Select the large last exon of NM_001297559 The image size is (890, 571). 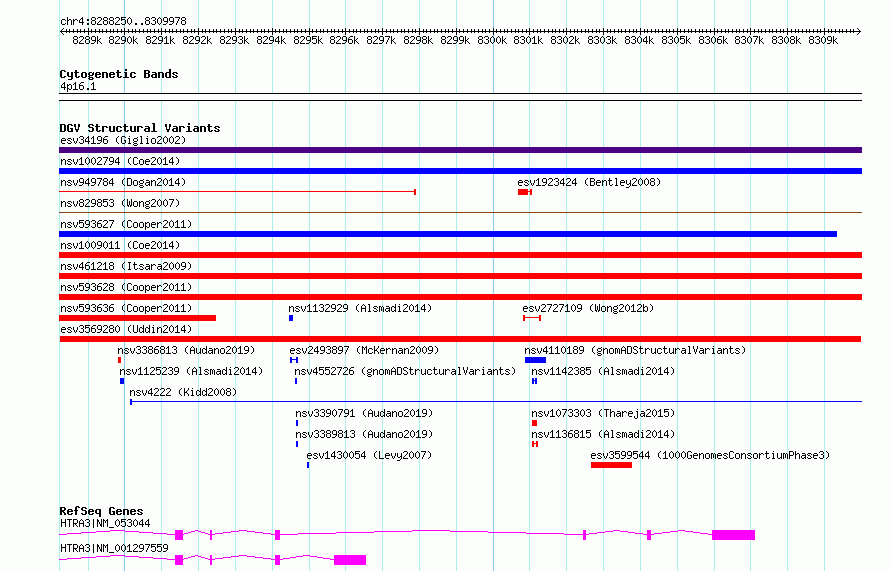[350, 560]
